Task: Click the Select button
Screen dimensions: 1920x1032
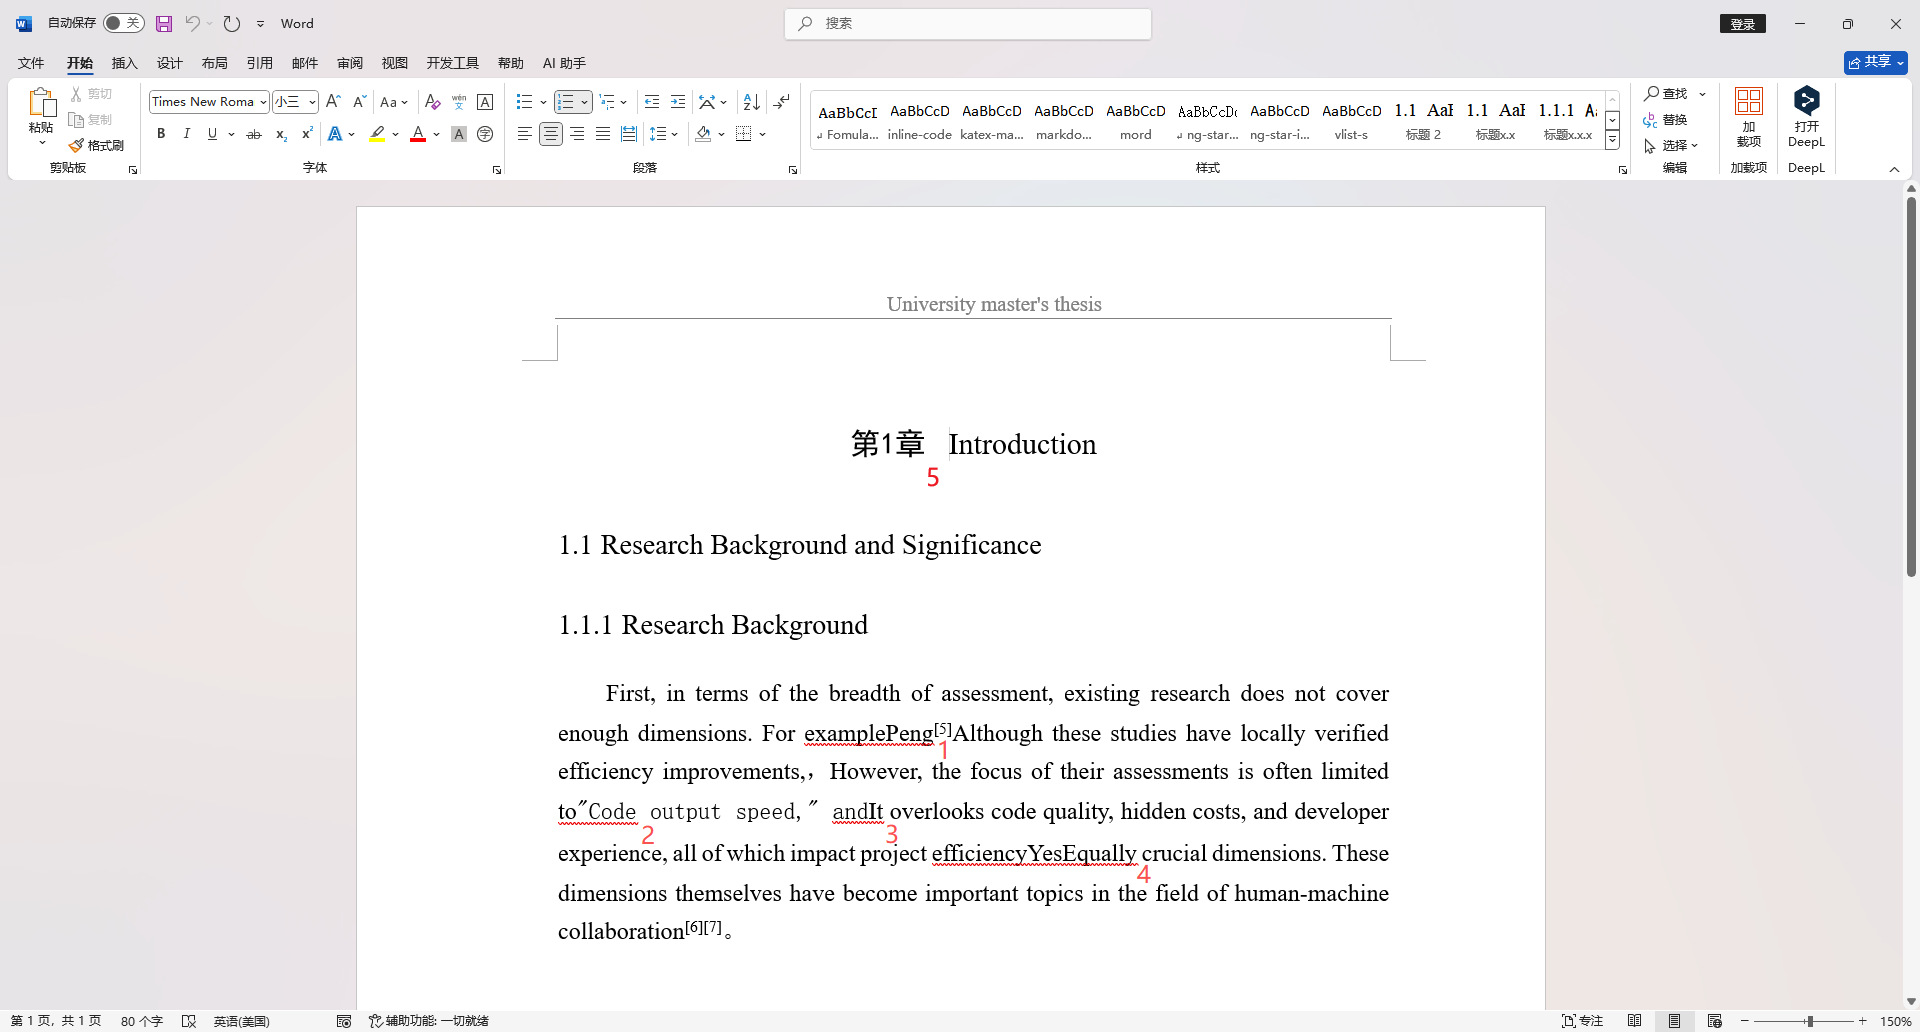Action: point(1671,146)
